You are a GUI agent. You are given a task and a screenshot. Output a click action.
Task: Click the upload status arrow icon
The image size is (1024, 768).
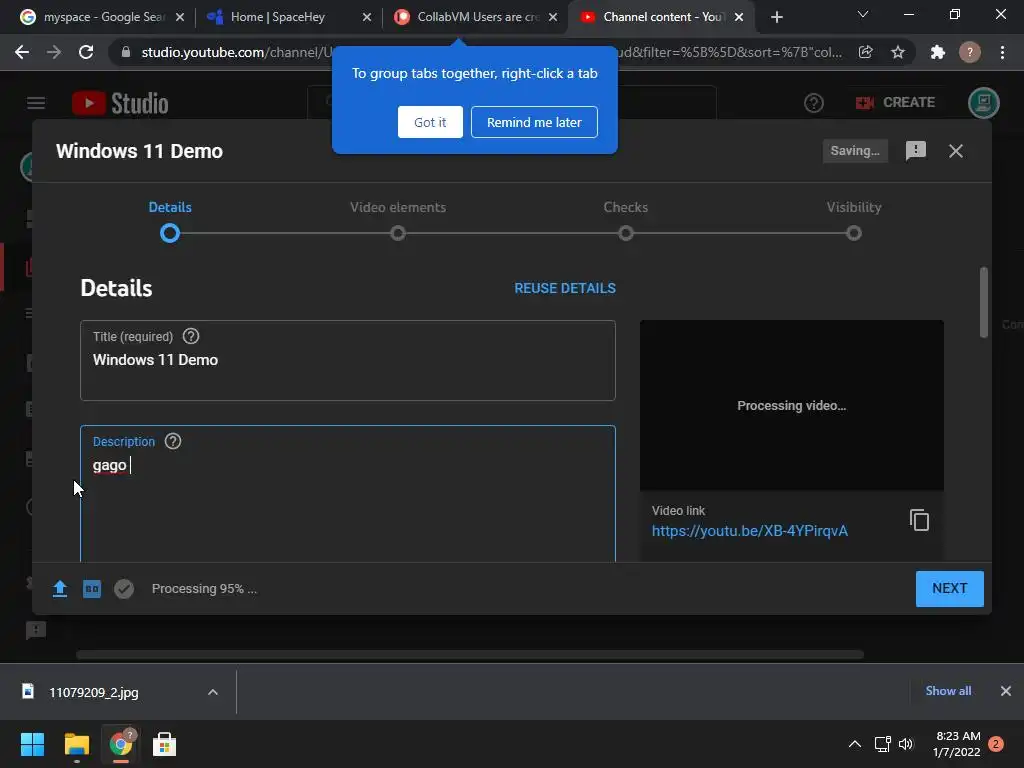pos(59,589)
